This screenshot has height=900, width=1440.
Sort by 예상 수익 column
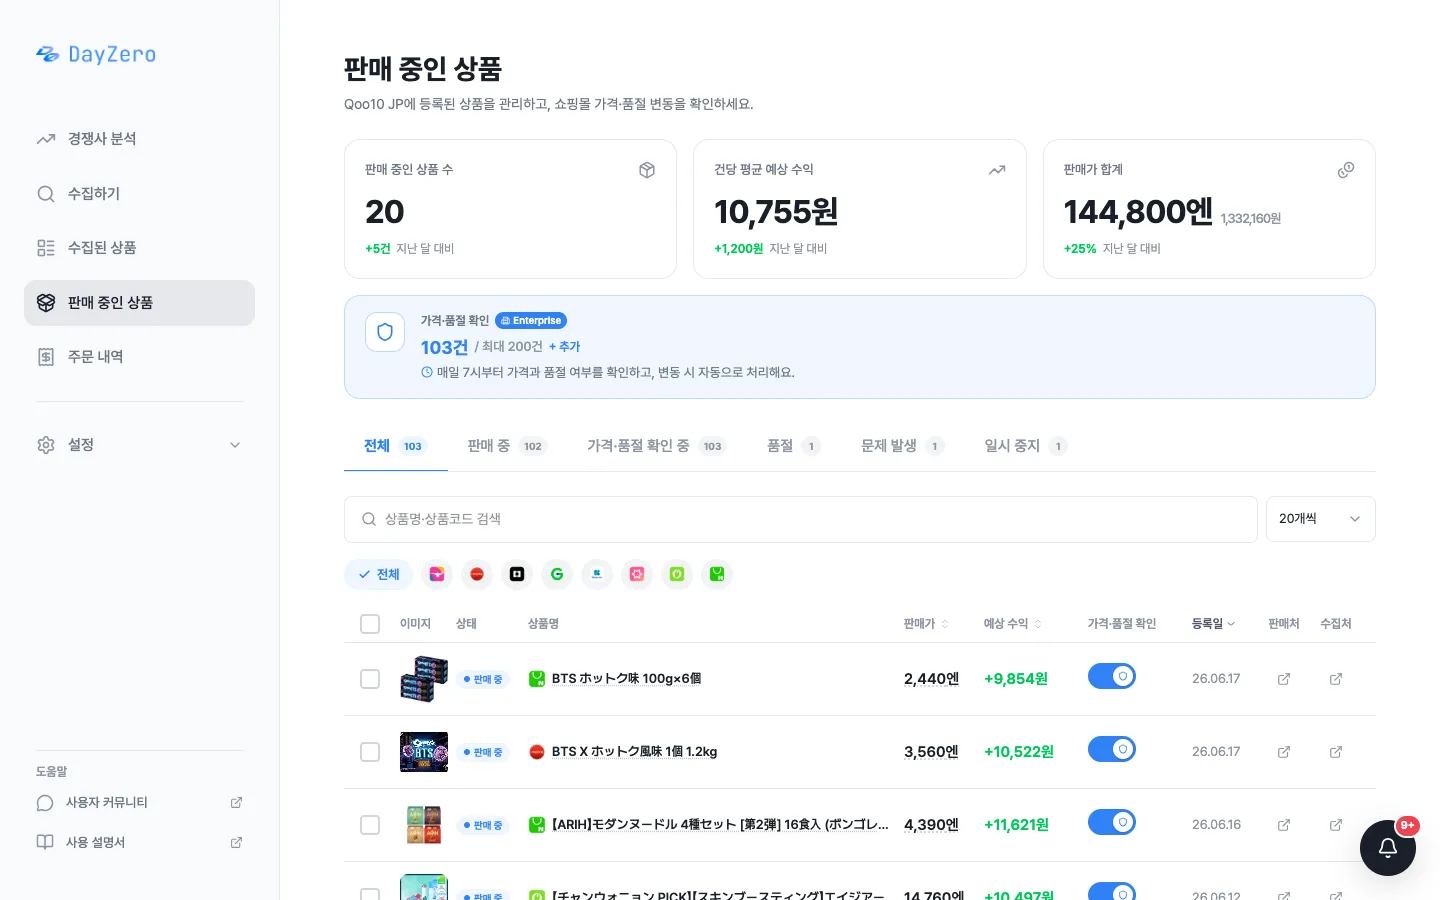pyautogui.click(x=1012, y=624)
